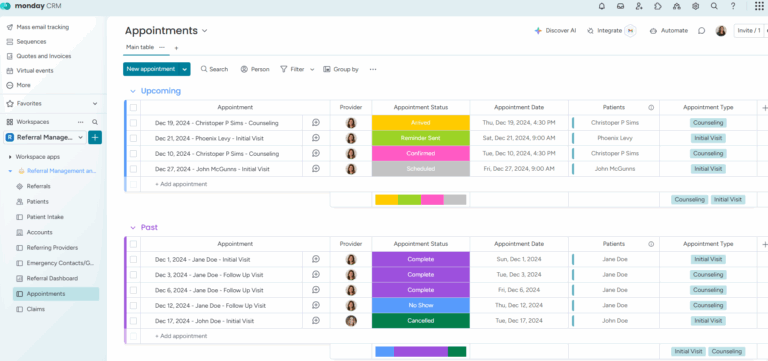
Task: Click the Integrate button
Action: 611,30
